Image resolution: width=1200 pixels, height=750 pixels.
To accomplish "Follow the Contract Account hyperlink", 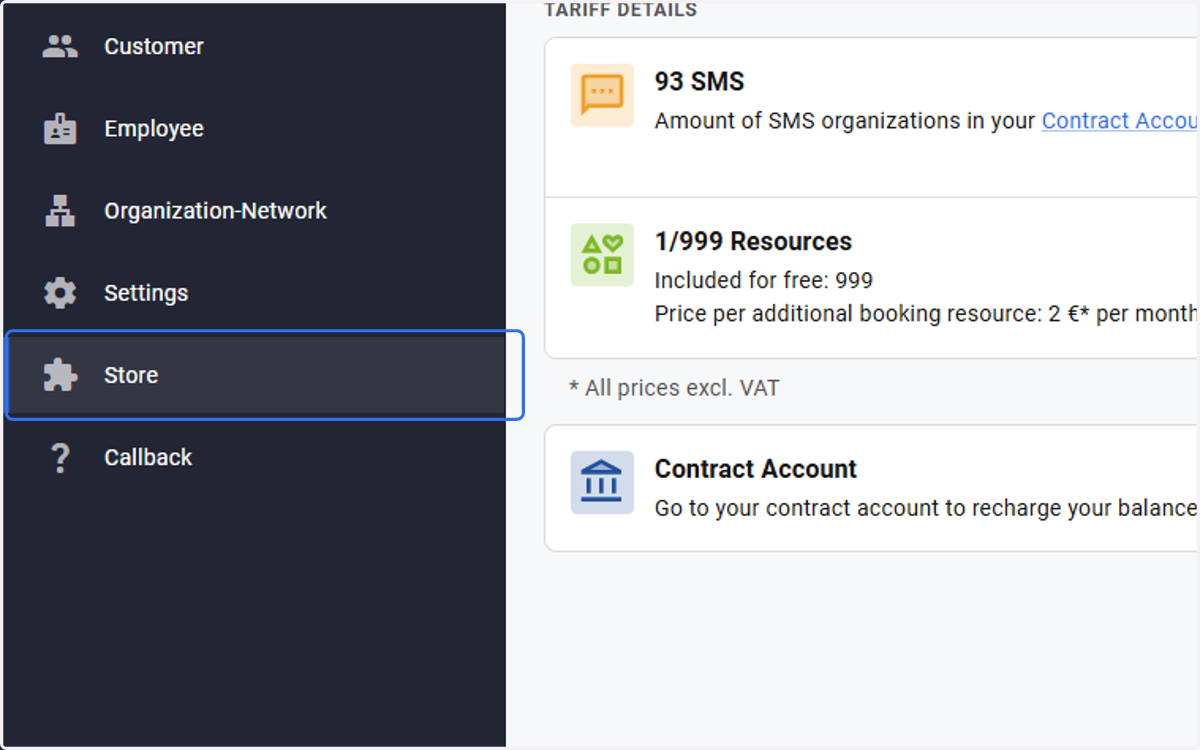I will 1120,121.
